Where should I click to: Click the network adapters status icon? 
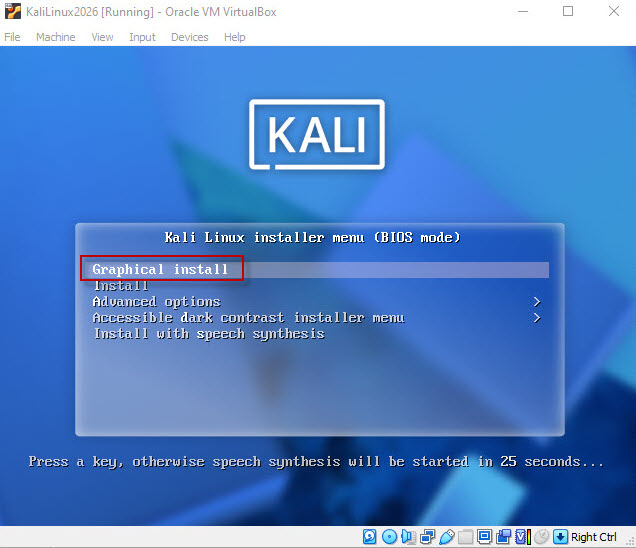click(428, 537)
